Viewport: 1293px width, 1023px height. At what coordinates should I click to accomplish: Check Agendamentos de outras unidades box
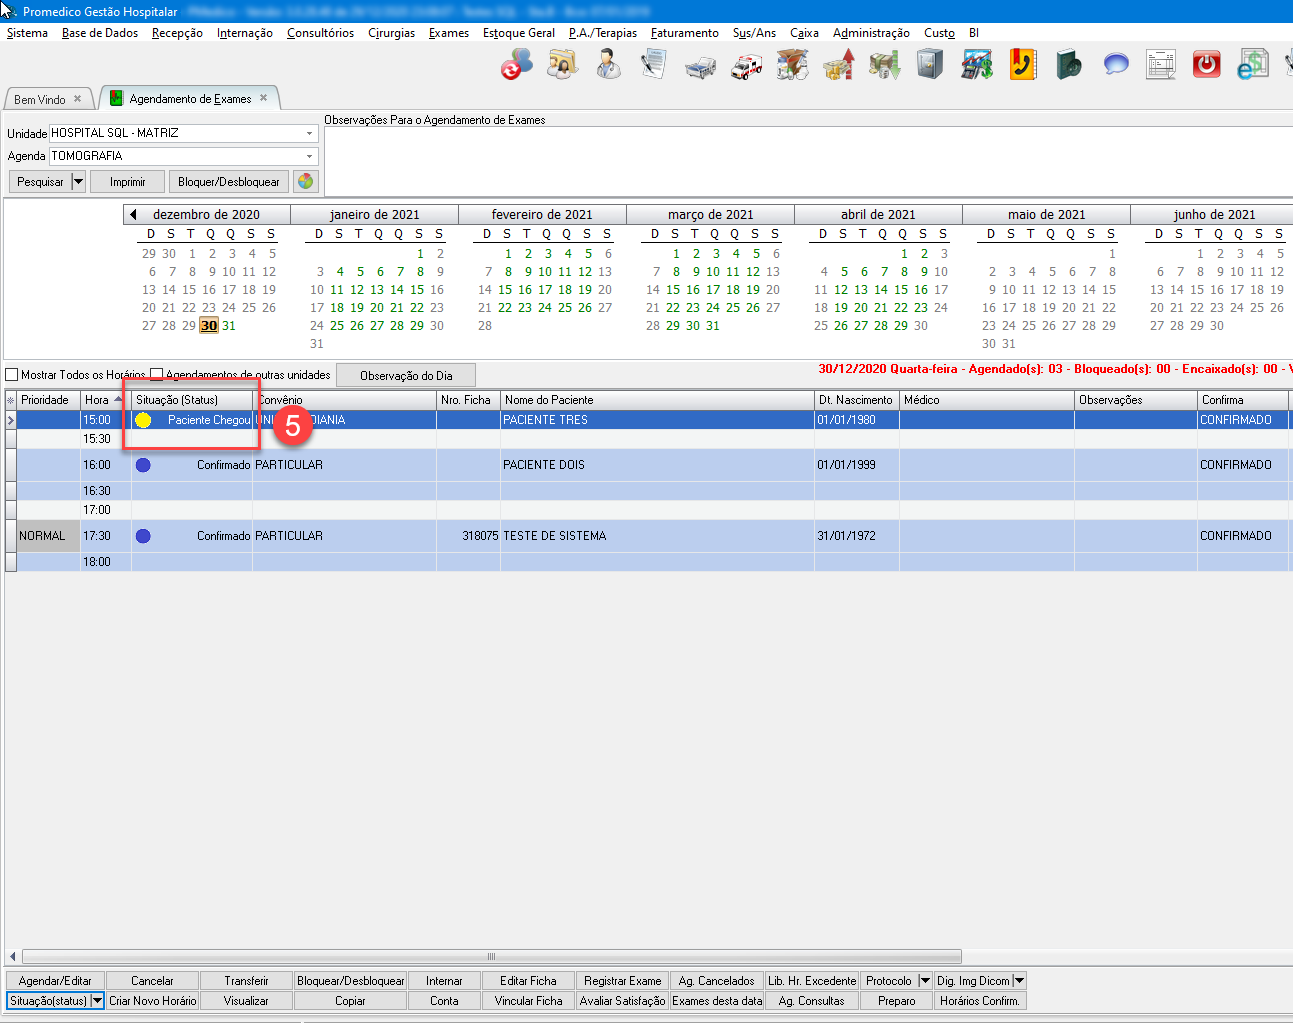coord(156,375)
